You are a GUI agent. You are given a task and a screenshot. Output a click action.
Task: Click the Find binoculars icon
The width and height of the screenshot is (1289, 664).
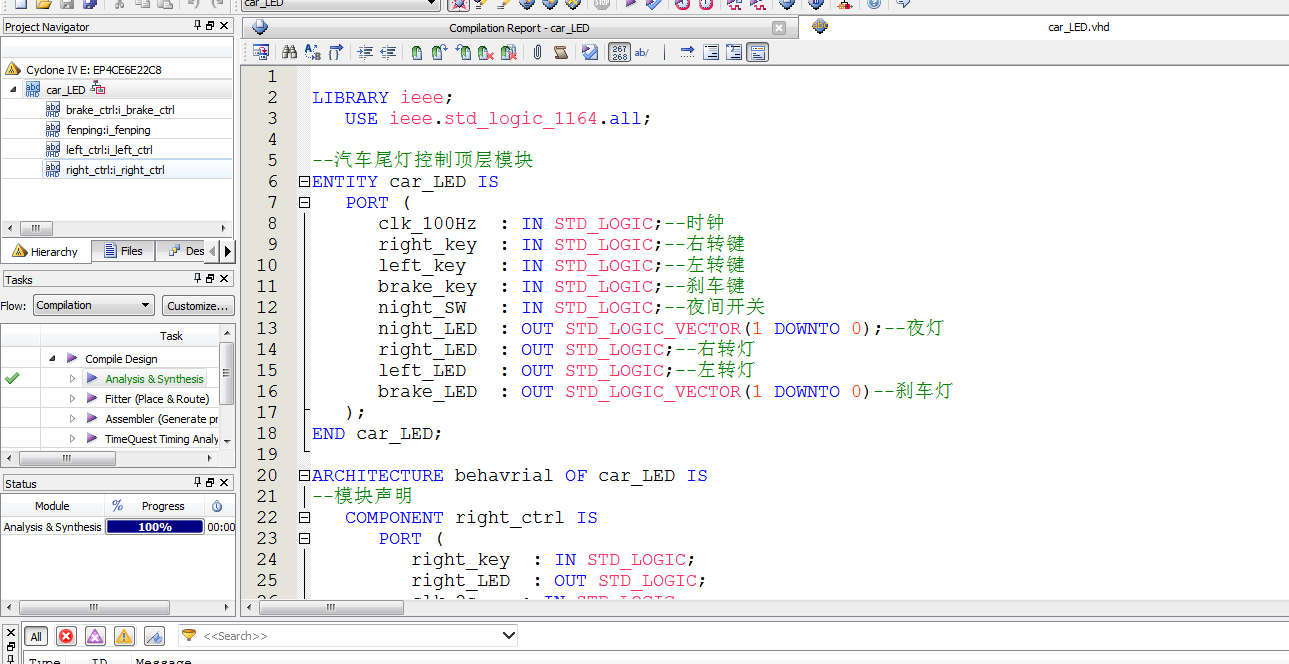pos(290,52)
